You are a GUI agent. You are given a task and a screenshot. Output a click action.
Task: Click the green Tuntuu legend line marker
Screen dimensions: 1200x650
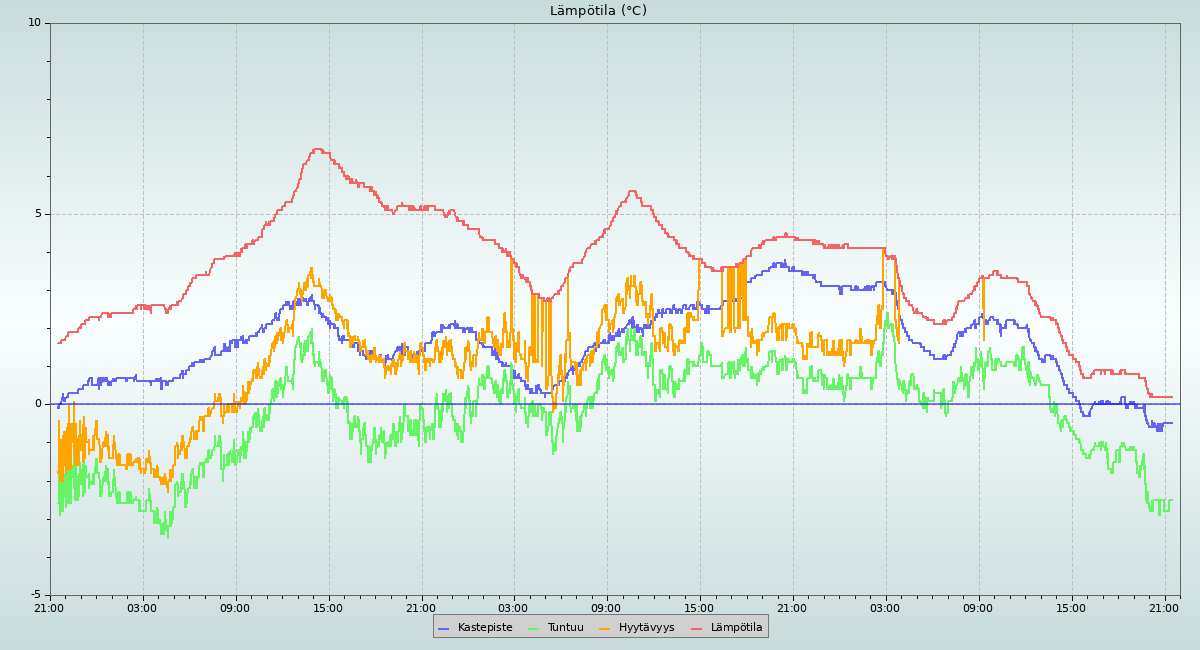[x=533, y=628]
